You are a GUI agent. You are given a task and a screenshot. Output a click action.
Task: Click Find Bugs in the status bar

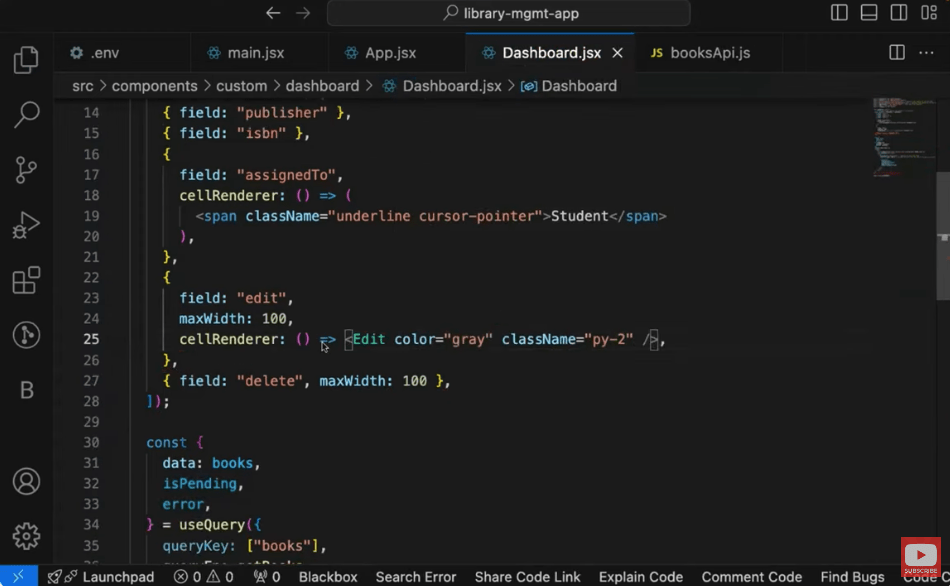[852, 577]
